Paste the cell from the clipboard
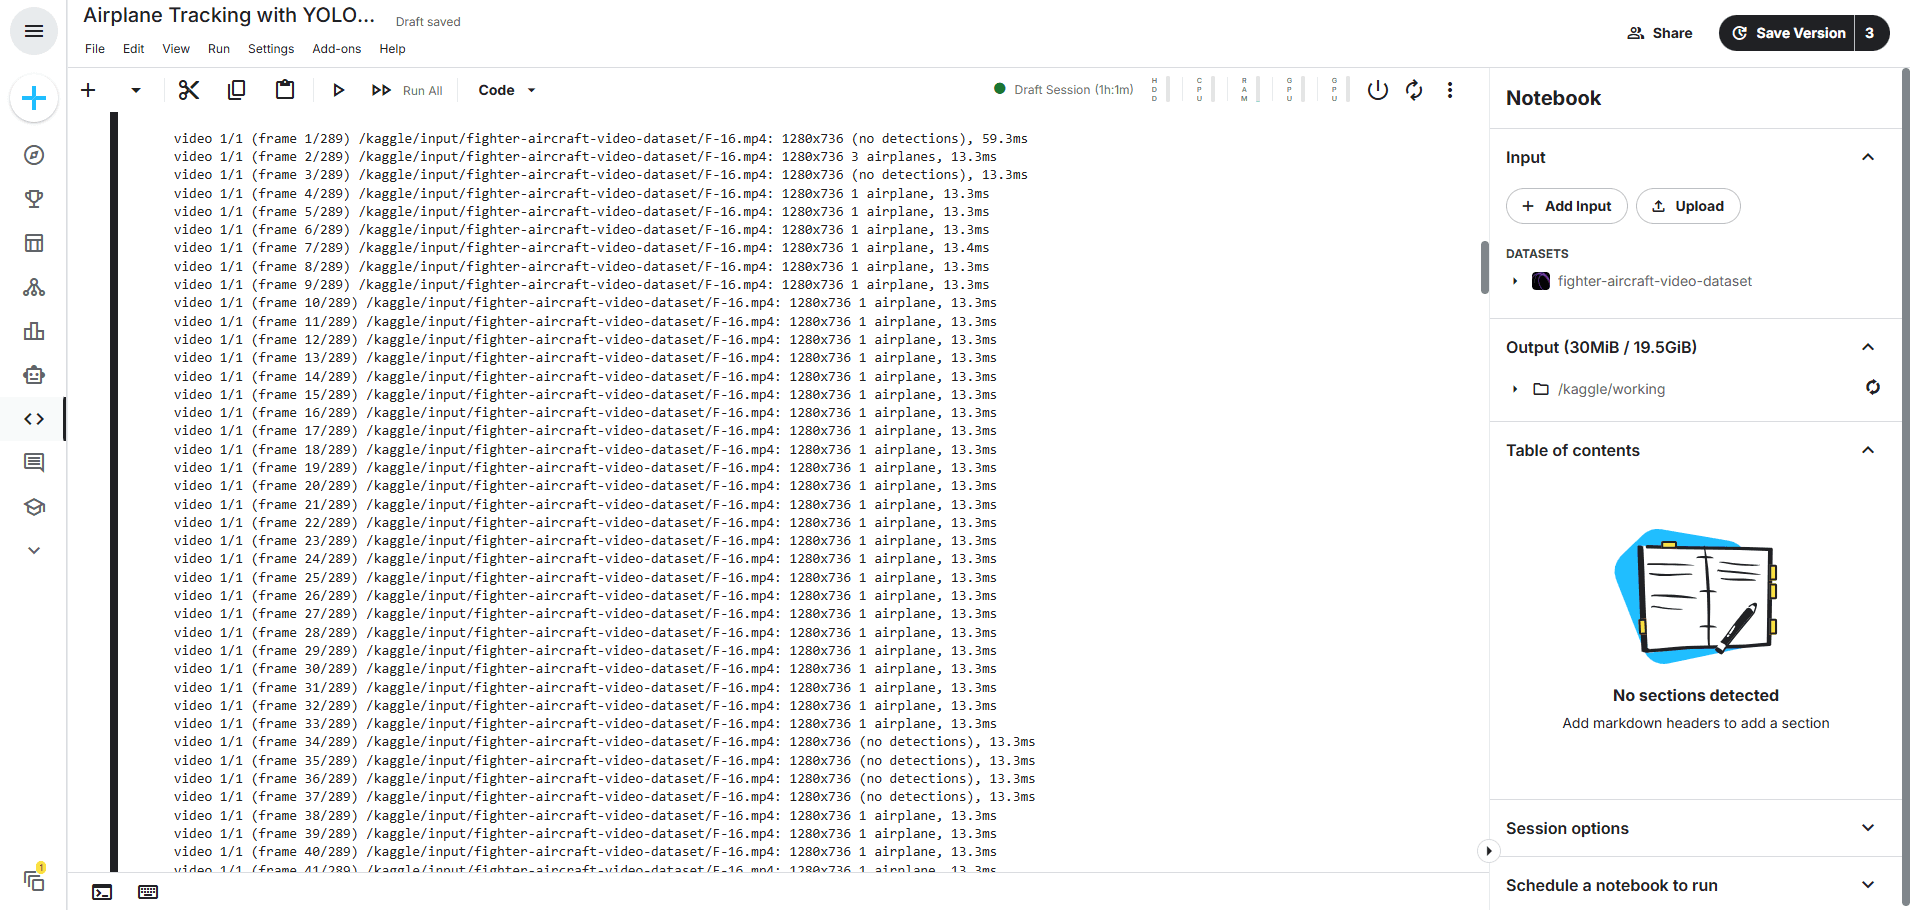 click(285, 90)
